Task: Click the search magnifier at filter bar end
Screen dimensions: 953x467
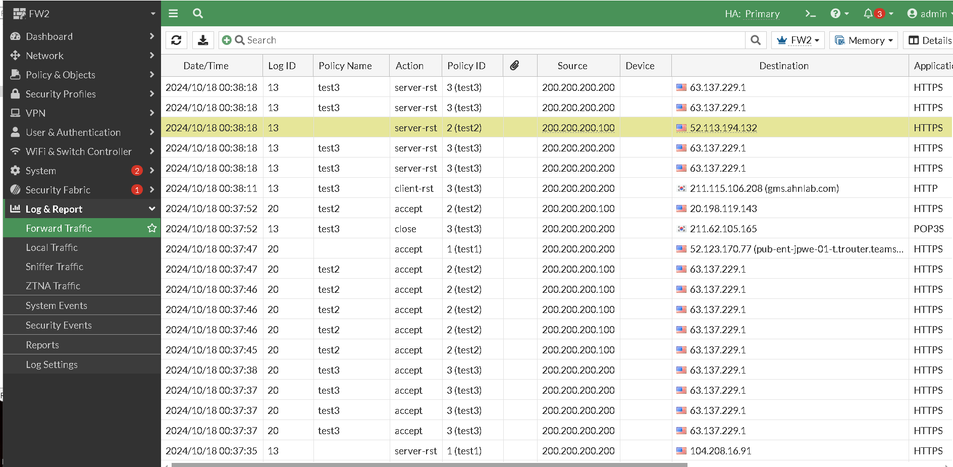Action: [x=755, y=40]
